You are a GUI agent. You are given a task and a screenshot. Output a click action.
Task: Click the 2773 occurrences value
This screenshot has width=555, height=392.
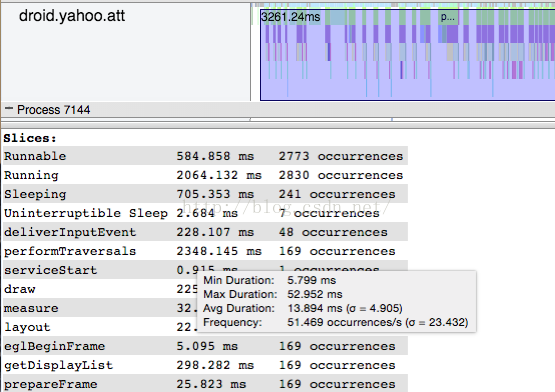click(x=341, y=156)
